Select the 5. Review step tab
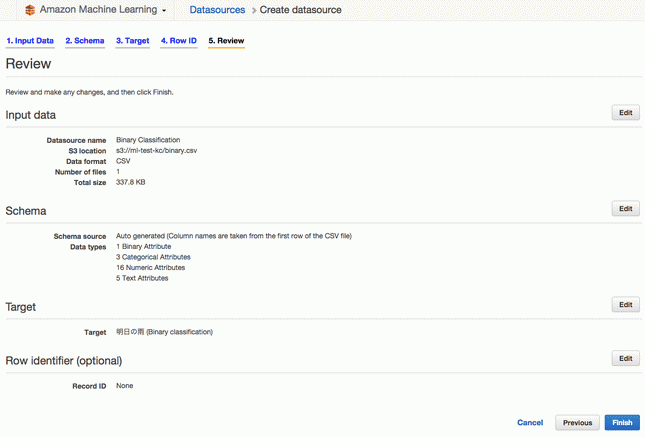 pos(226,41)
